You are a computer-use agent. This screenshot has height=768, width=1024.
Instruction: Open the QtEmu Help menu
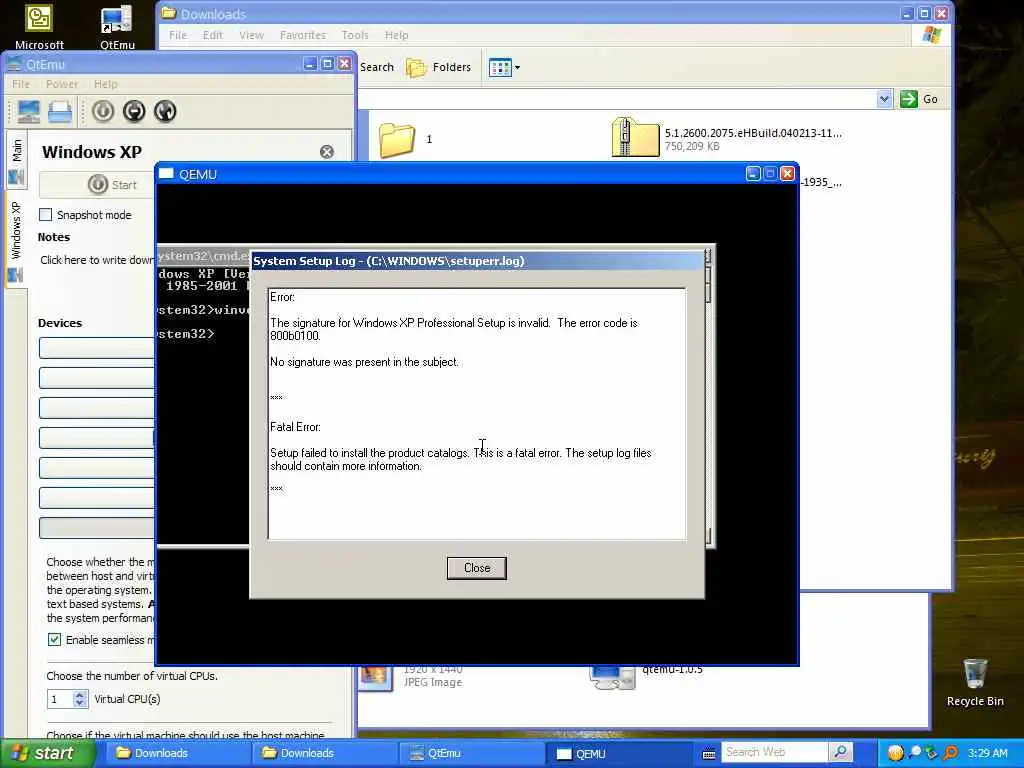click(x=106, y=84)
